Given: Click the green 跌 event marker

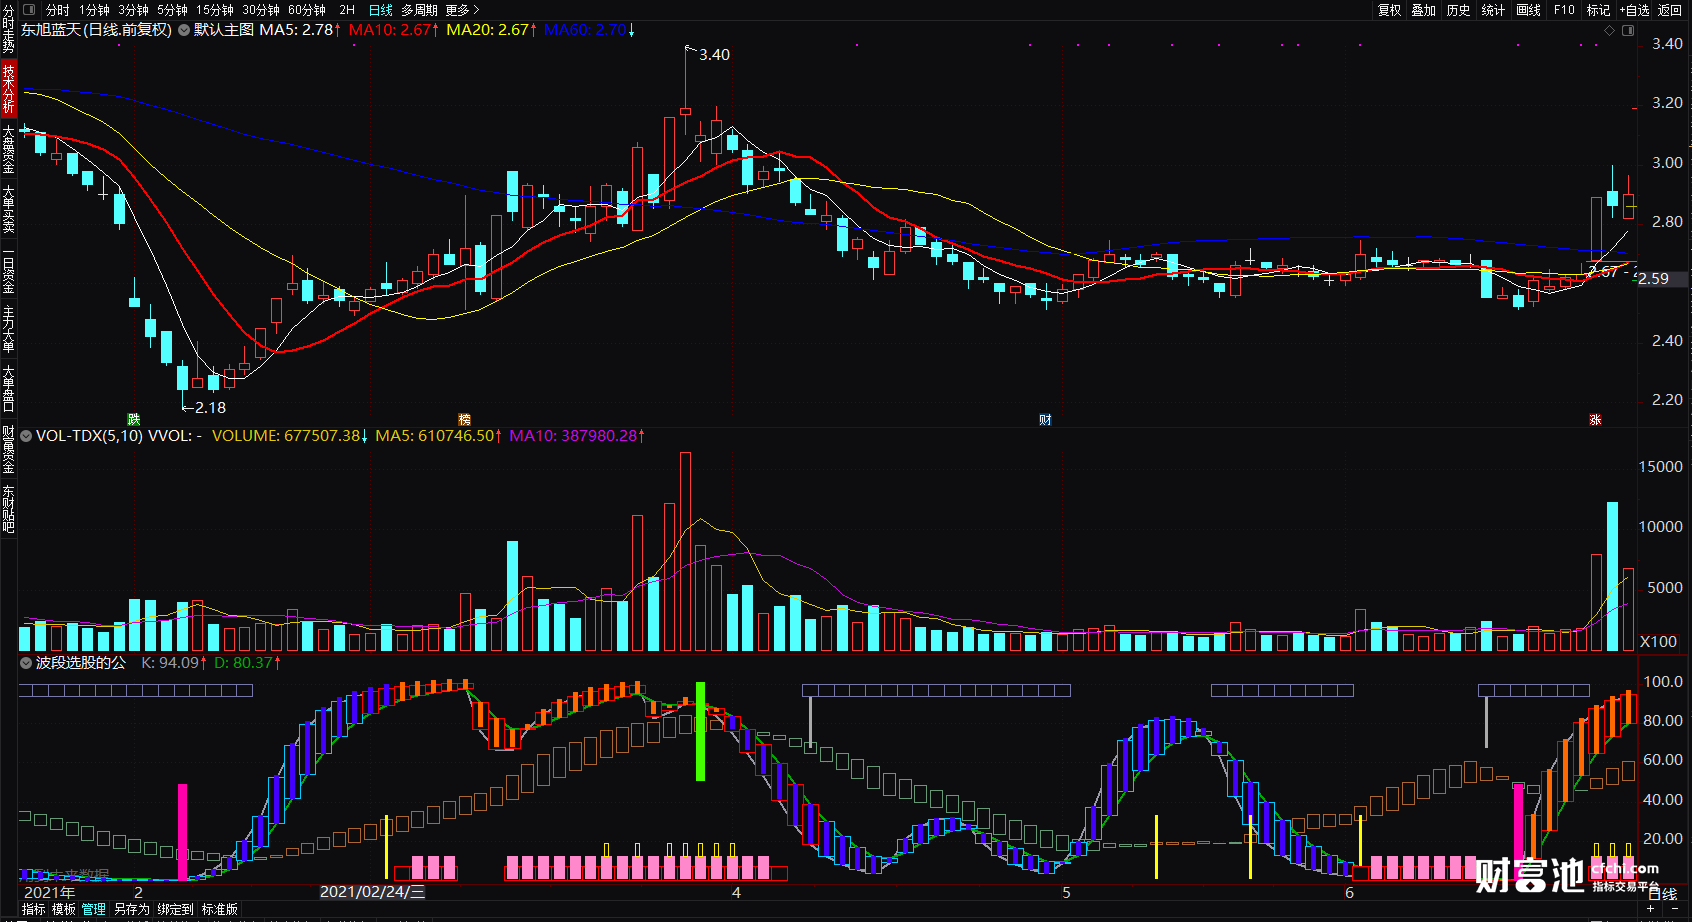Looking at the screenshot, I should click(134, 420).
